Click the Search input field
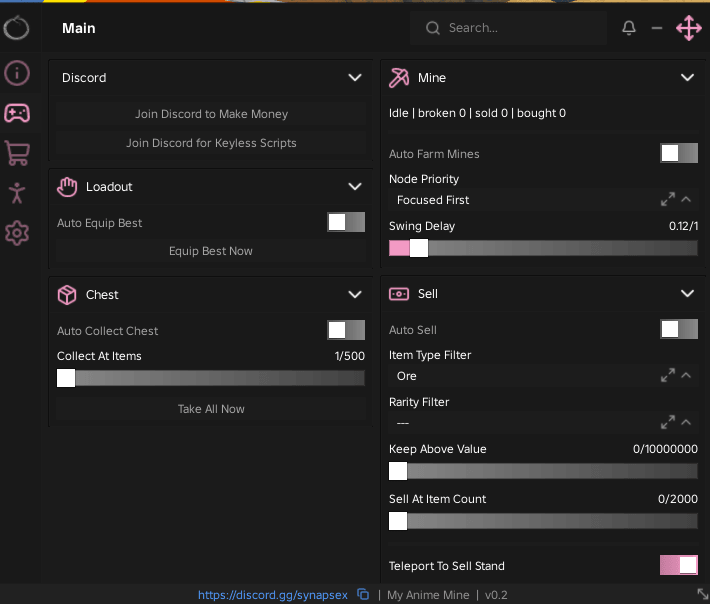The image size is (710, 604). (509, 28)
